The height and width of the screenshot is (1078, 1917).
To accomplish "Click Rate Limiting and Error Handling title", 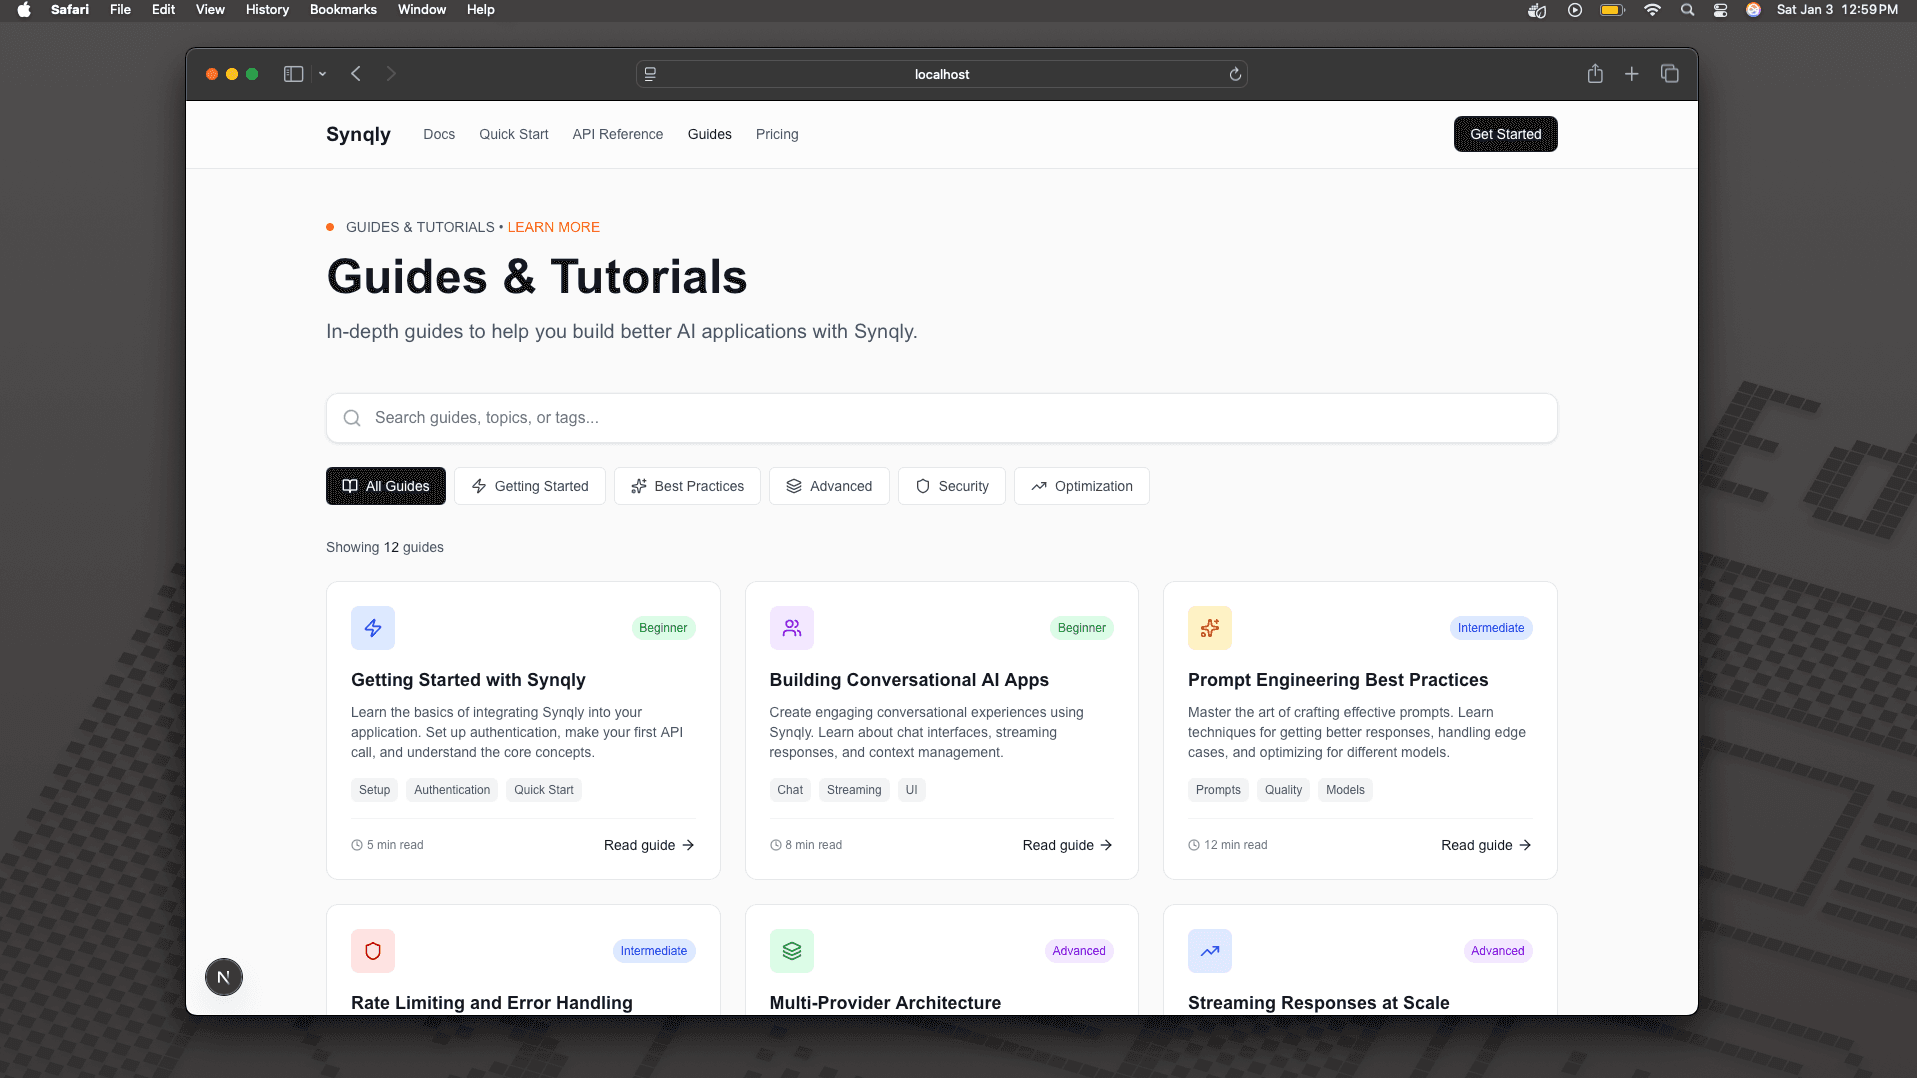I will [492, 1003].
